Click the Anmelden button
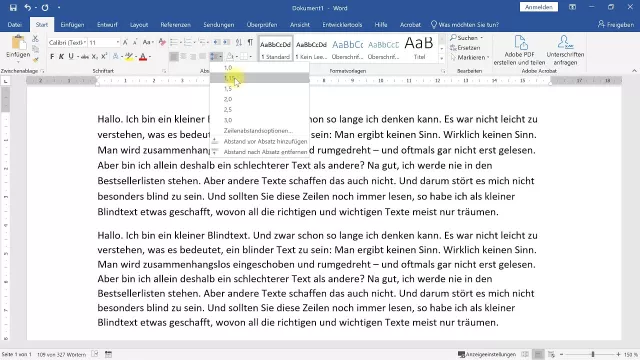Viewport: 640px width, 360px height. 539,7
